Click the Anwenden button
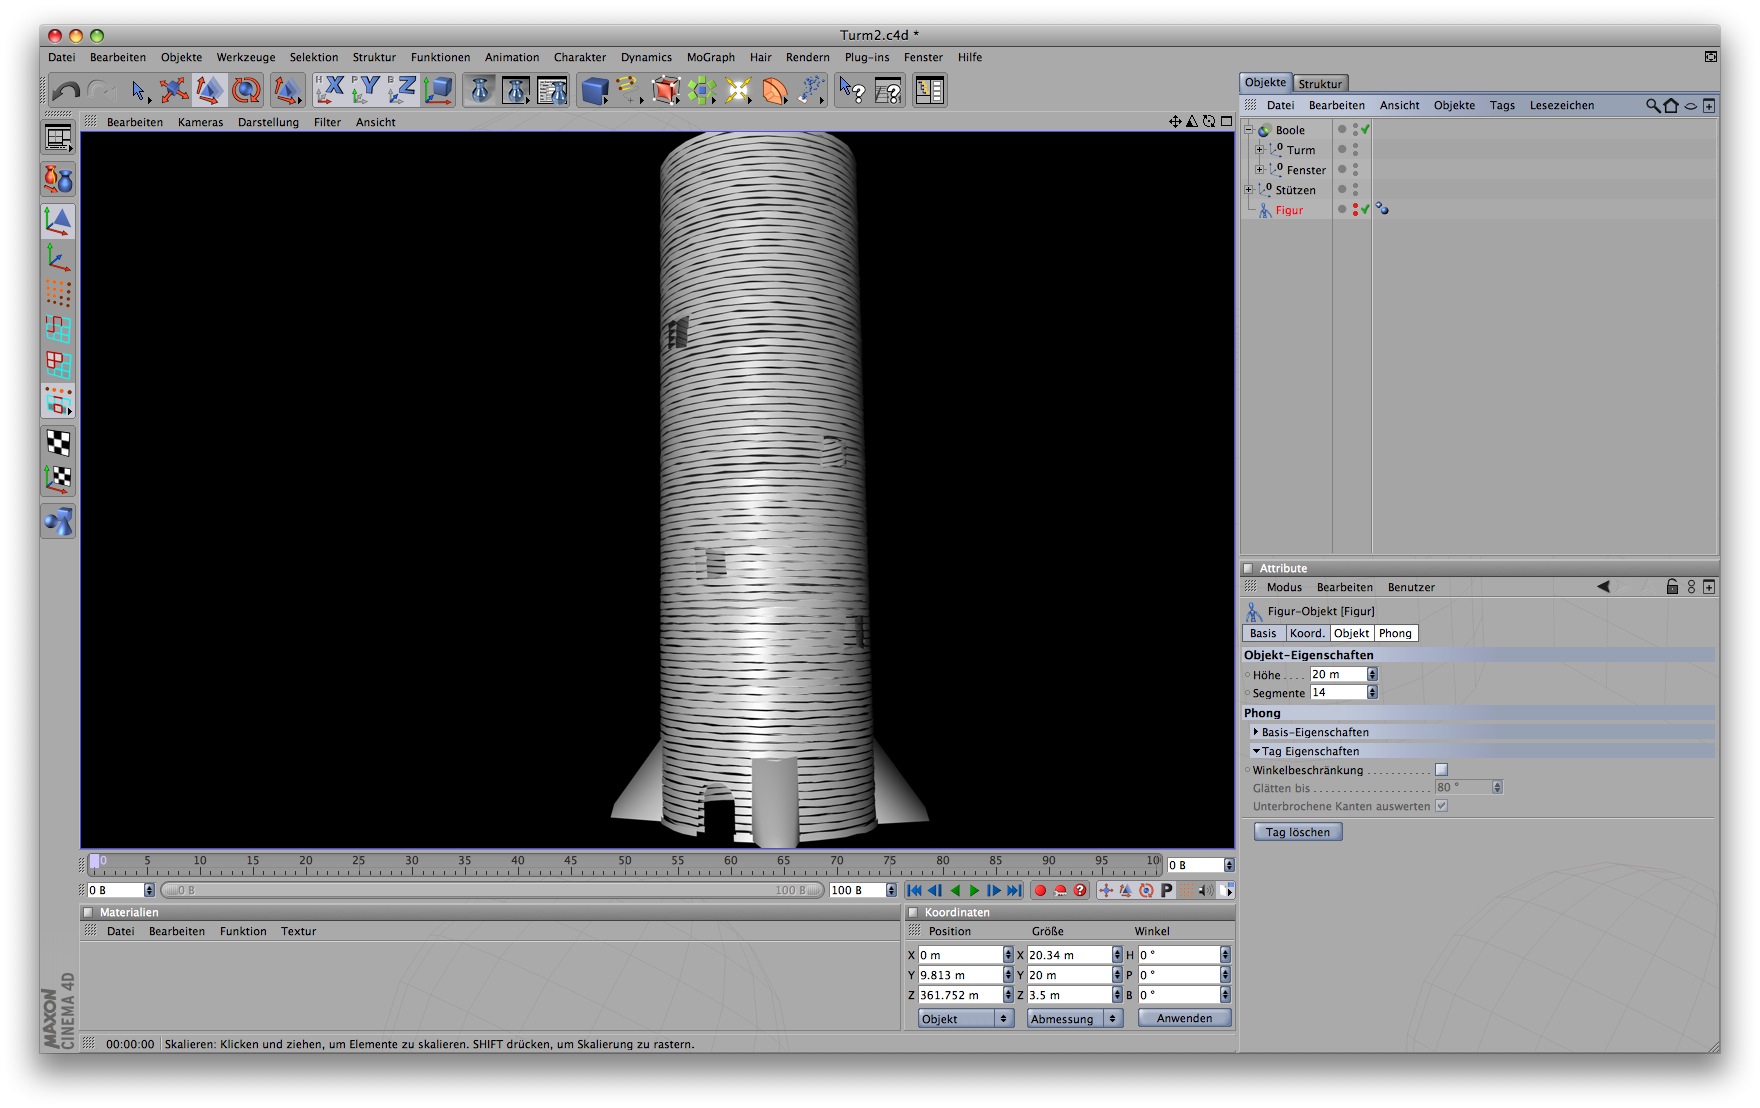This screenshot has width=1760, height=1108. click(1184, 1019)
